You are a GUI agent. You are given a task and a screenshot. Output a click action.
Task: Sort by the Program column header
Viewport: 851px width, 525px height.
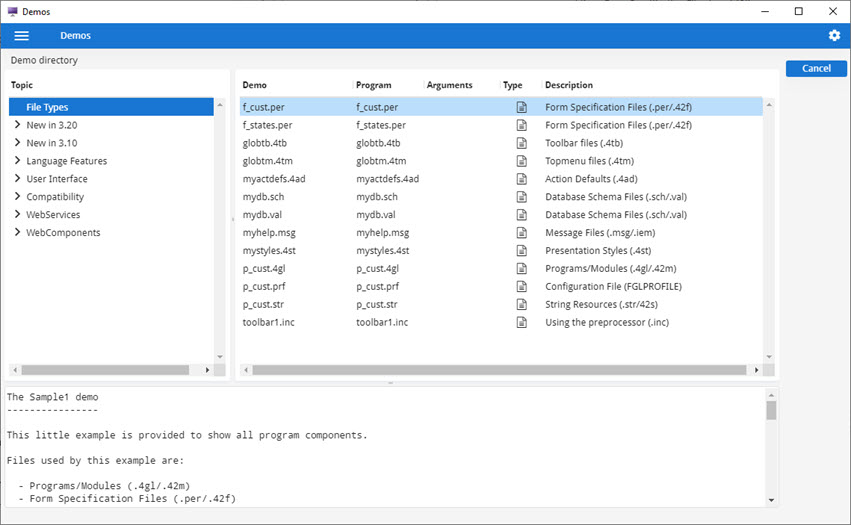tap(373, 85)
